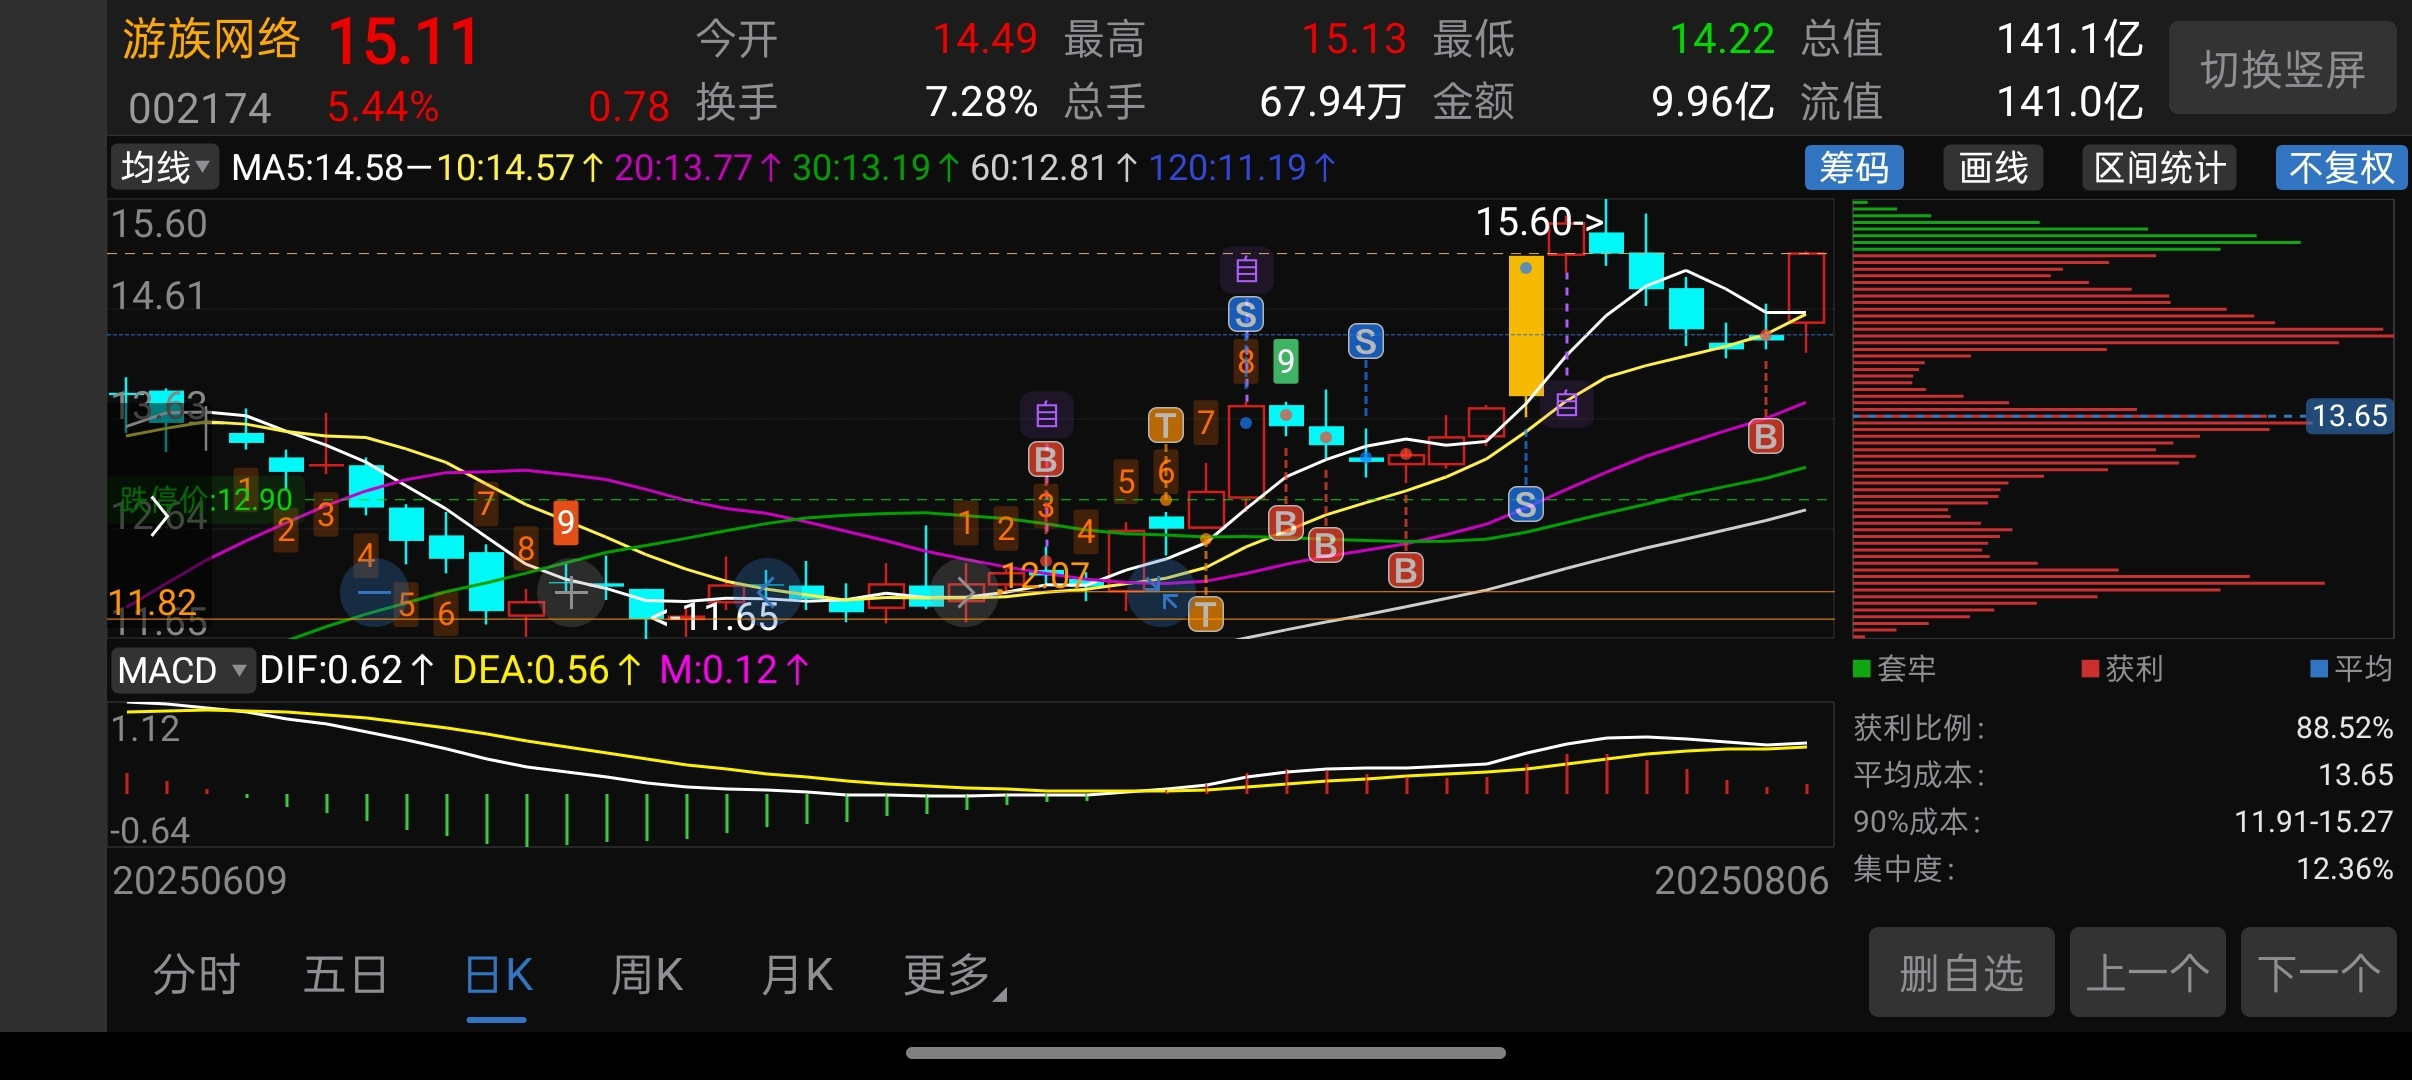The image size is (2412, 1080).
Task: Tap the 90%成本 range 11.91-15.27
Action: 2314,822
